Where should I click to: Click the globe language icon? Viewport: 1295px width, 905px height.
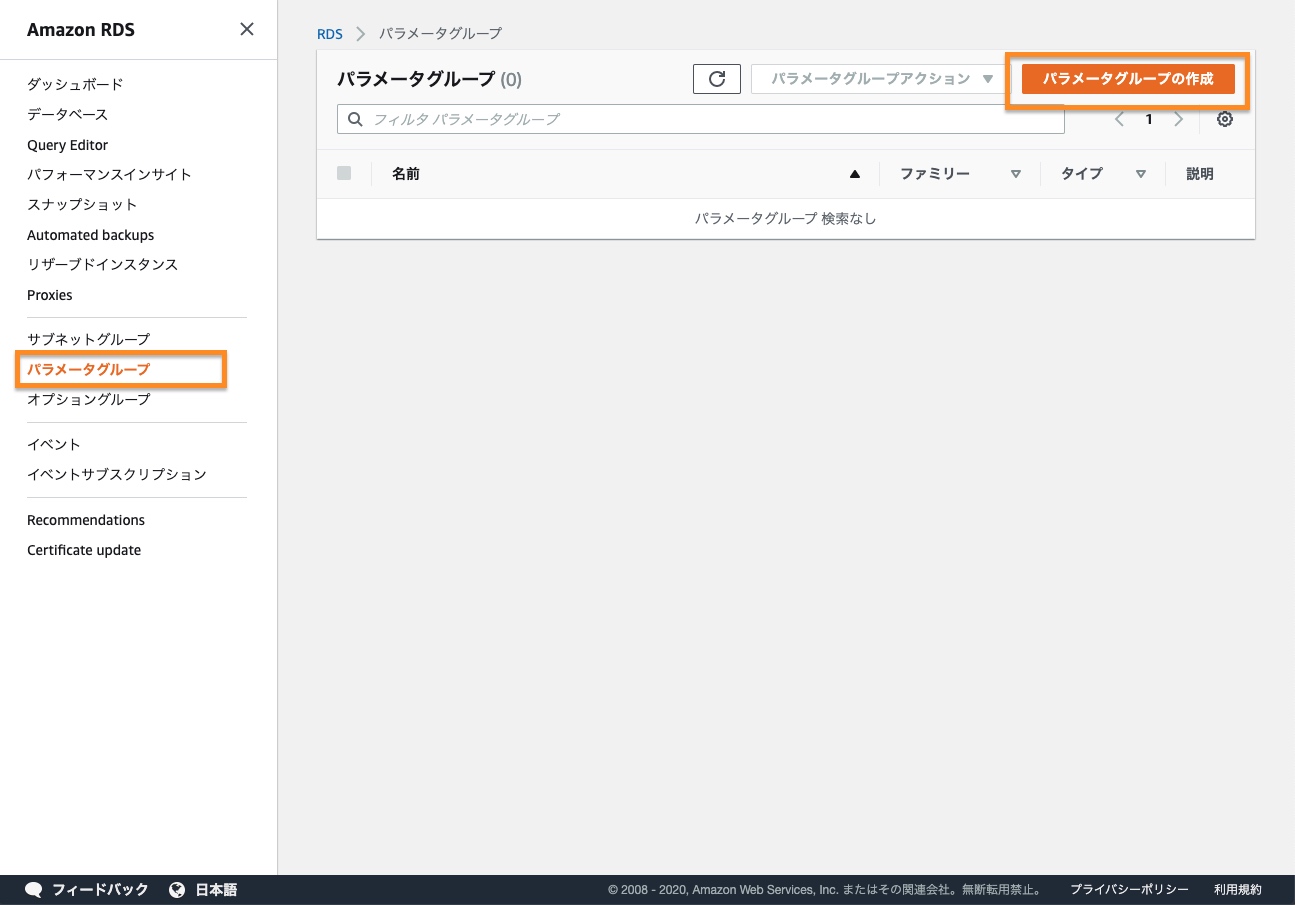click(177, 889)
